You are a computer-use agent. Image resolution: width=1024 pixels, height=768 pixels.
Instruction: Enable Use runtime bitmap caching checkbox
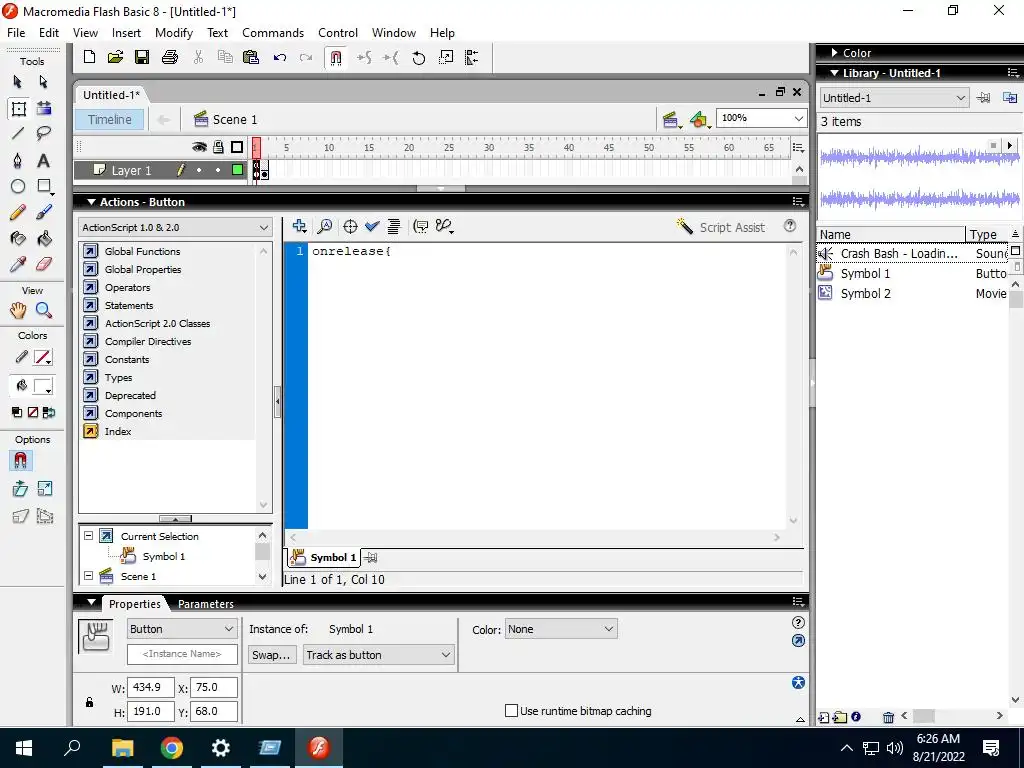coord(511,711)
